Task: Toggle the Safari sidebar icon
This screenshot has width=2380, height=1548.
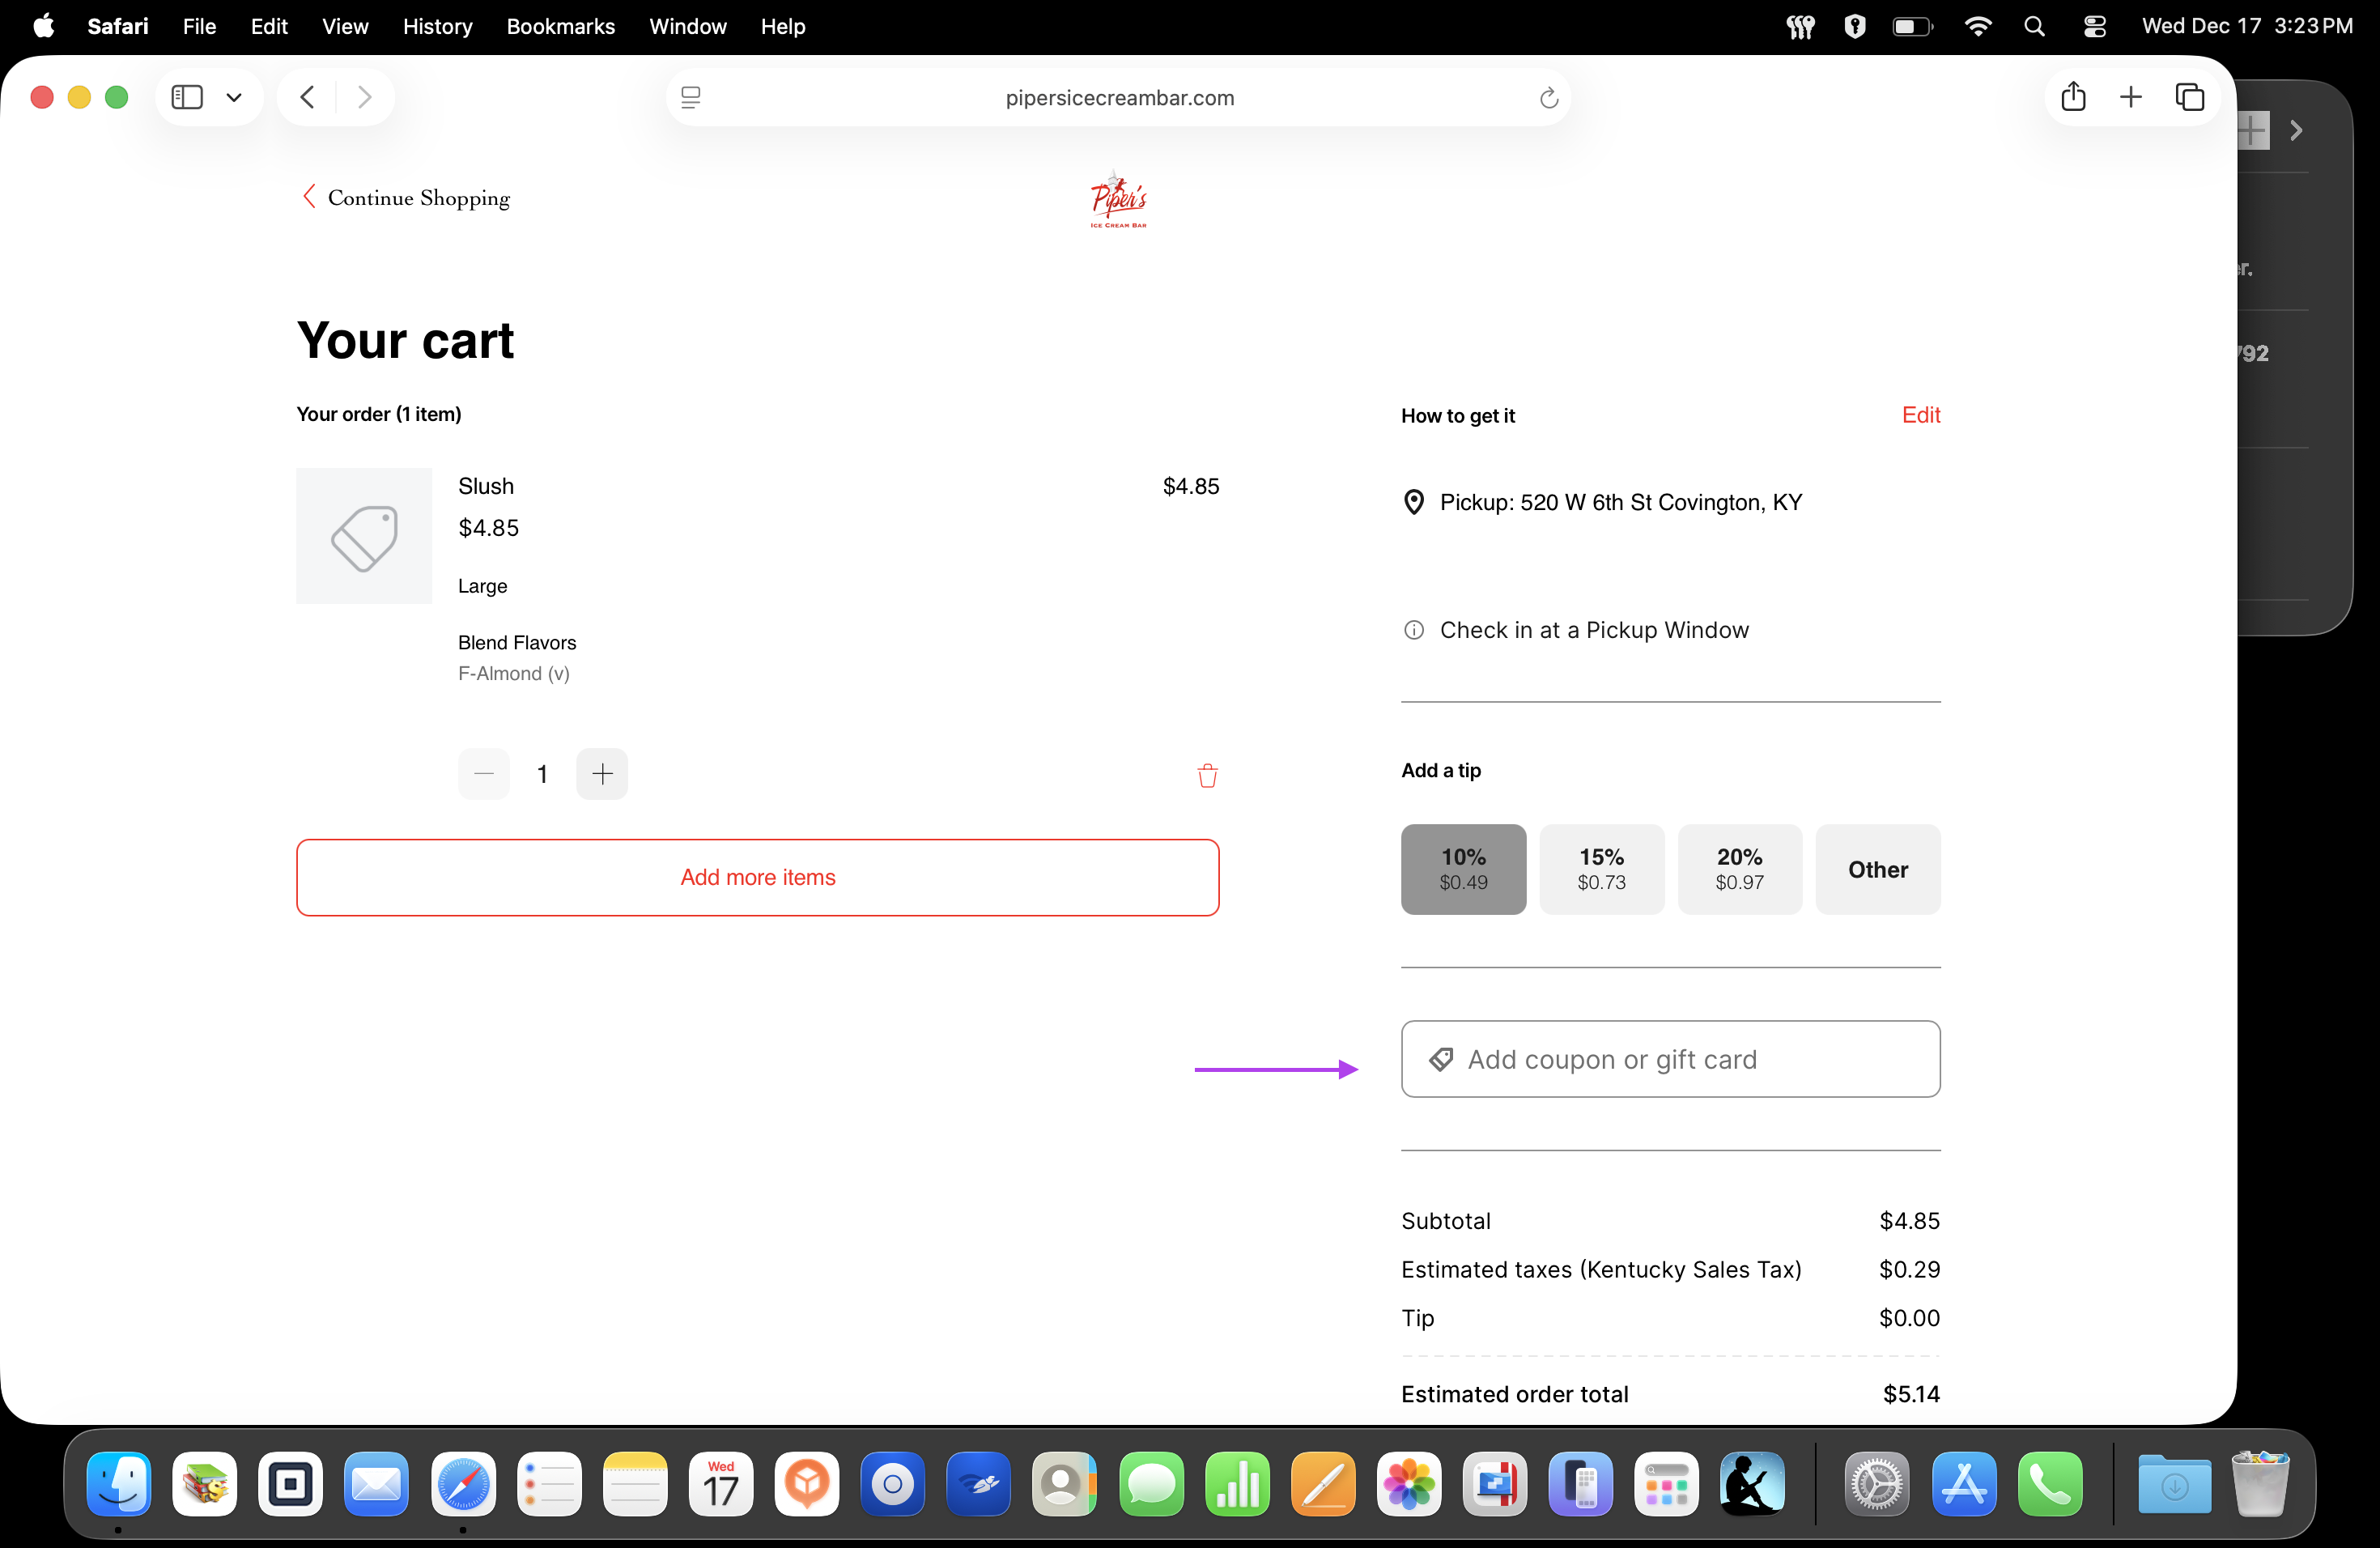Action: click(x=187, y=97)
